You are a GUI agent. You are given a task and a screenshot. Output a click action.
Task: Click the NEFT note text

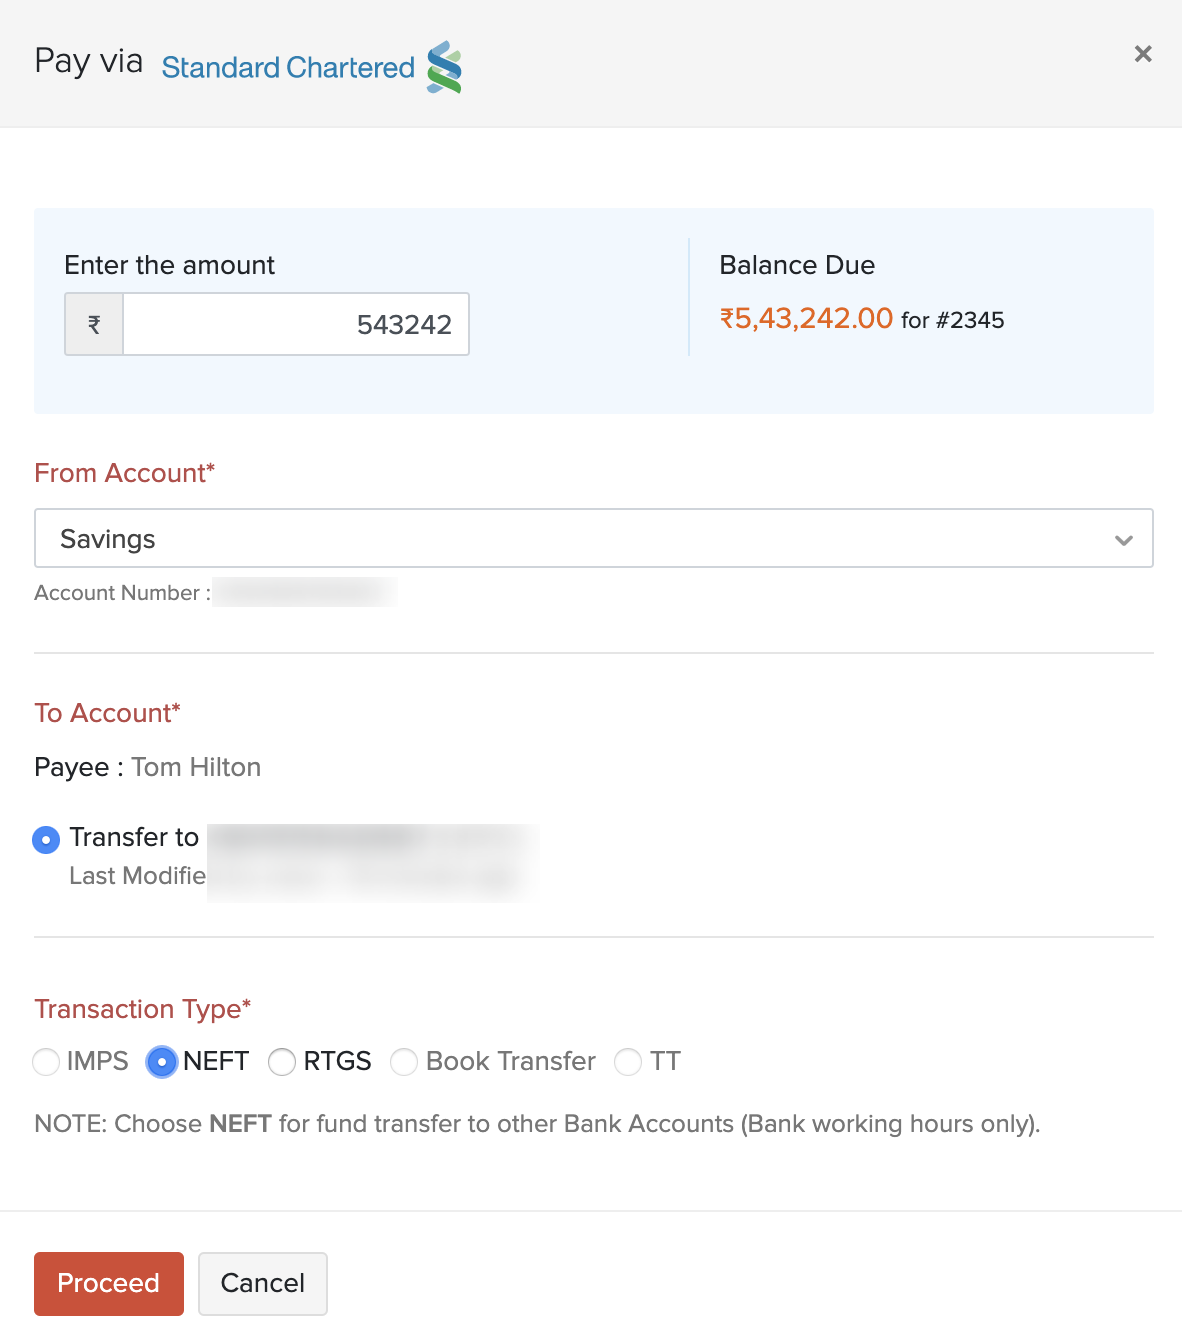tap(538, 1124)
